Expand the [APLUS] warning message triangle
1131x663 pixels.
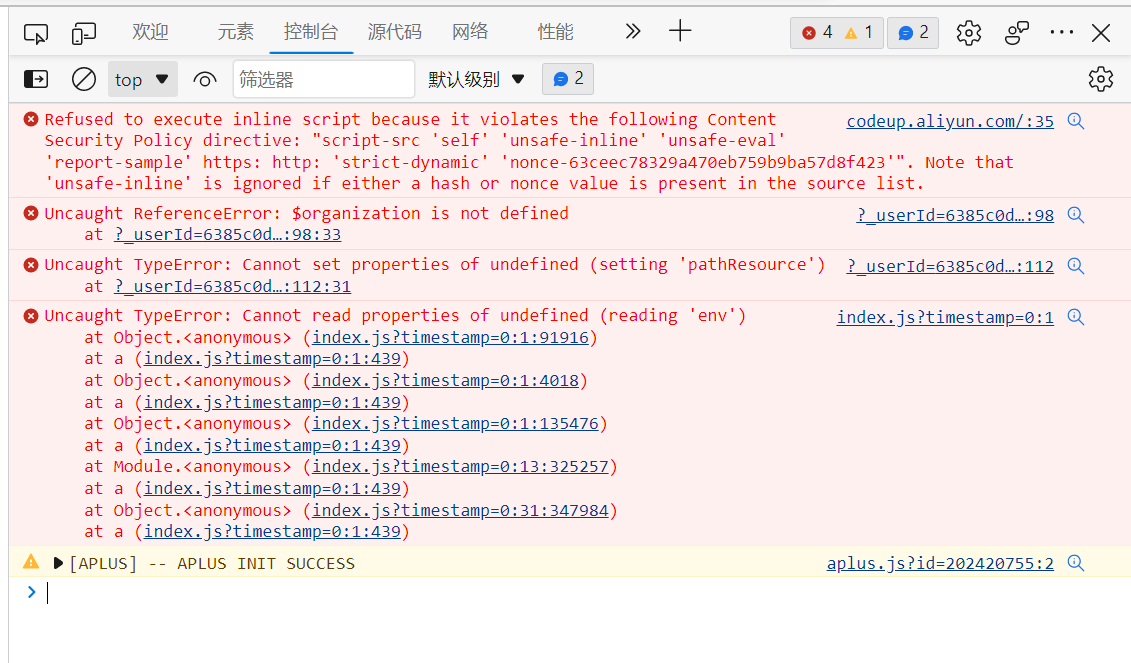(x=58, y=563)
